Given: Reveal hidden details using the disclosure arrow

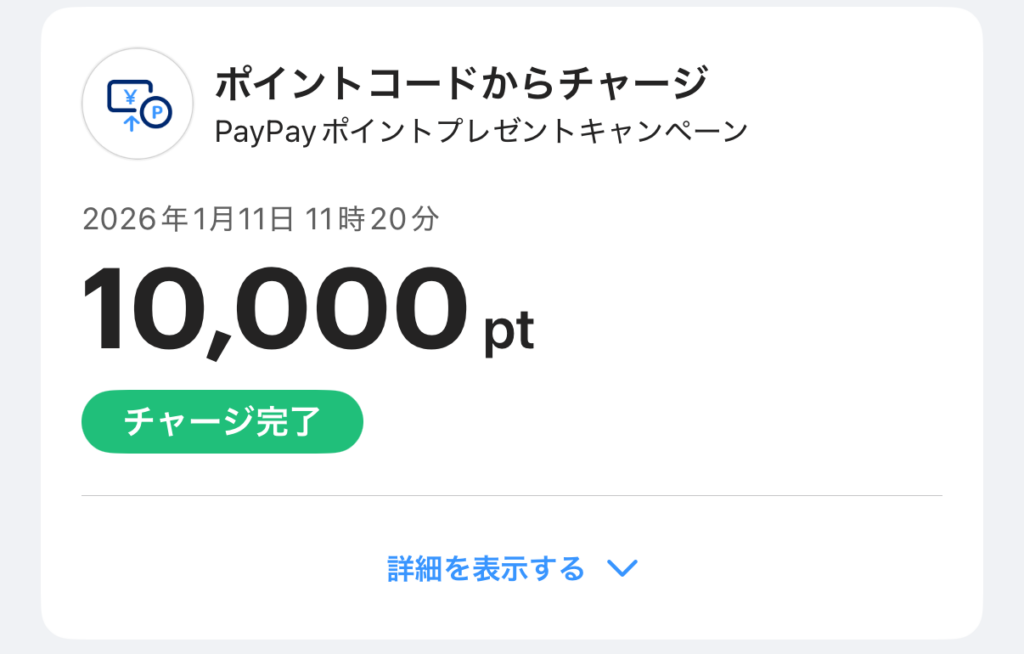Looking at the screenshot, I should (623, 567).
